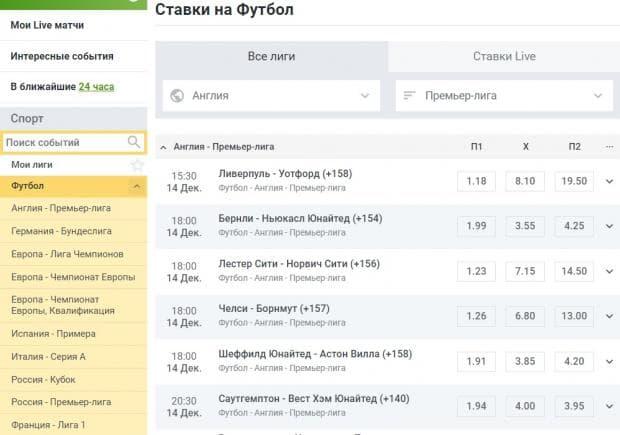This screenshot has width=620, height=435.
Task: Bet on draw 8.10 Ливерпуль - Уотфорд
Action: click(x=525, y=181)
